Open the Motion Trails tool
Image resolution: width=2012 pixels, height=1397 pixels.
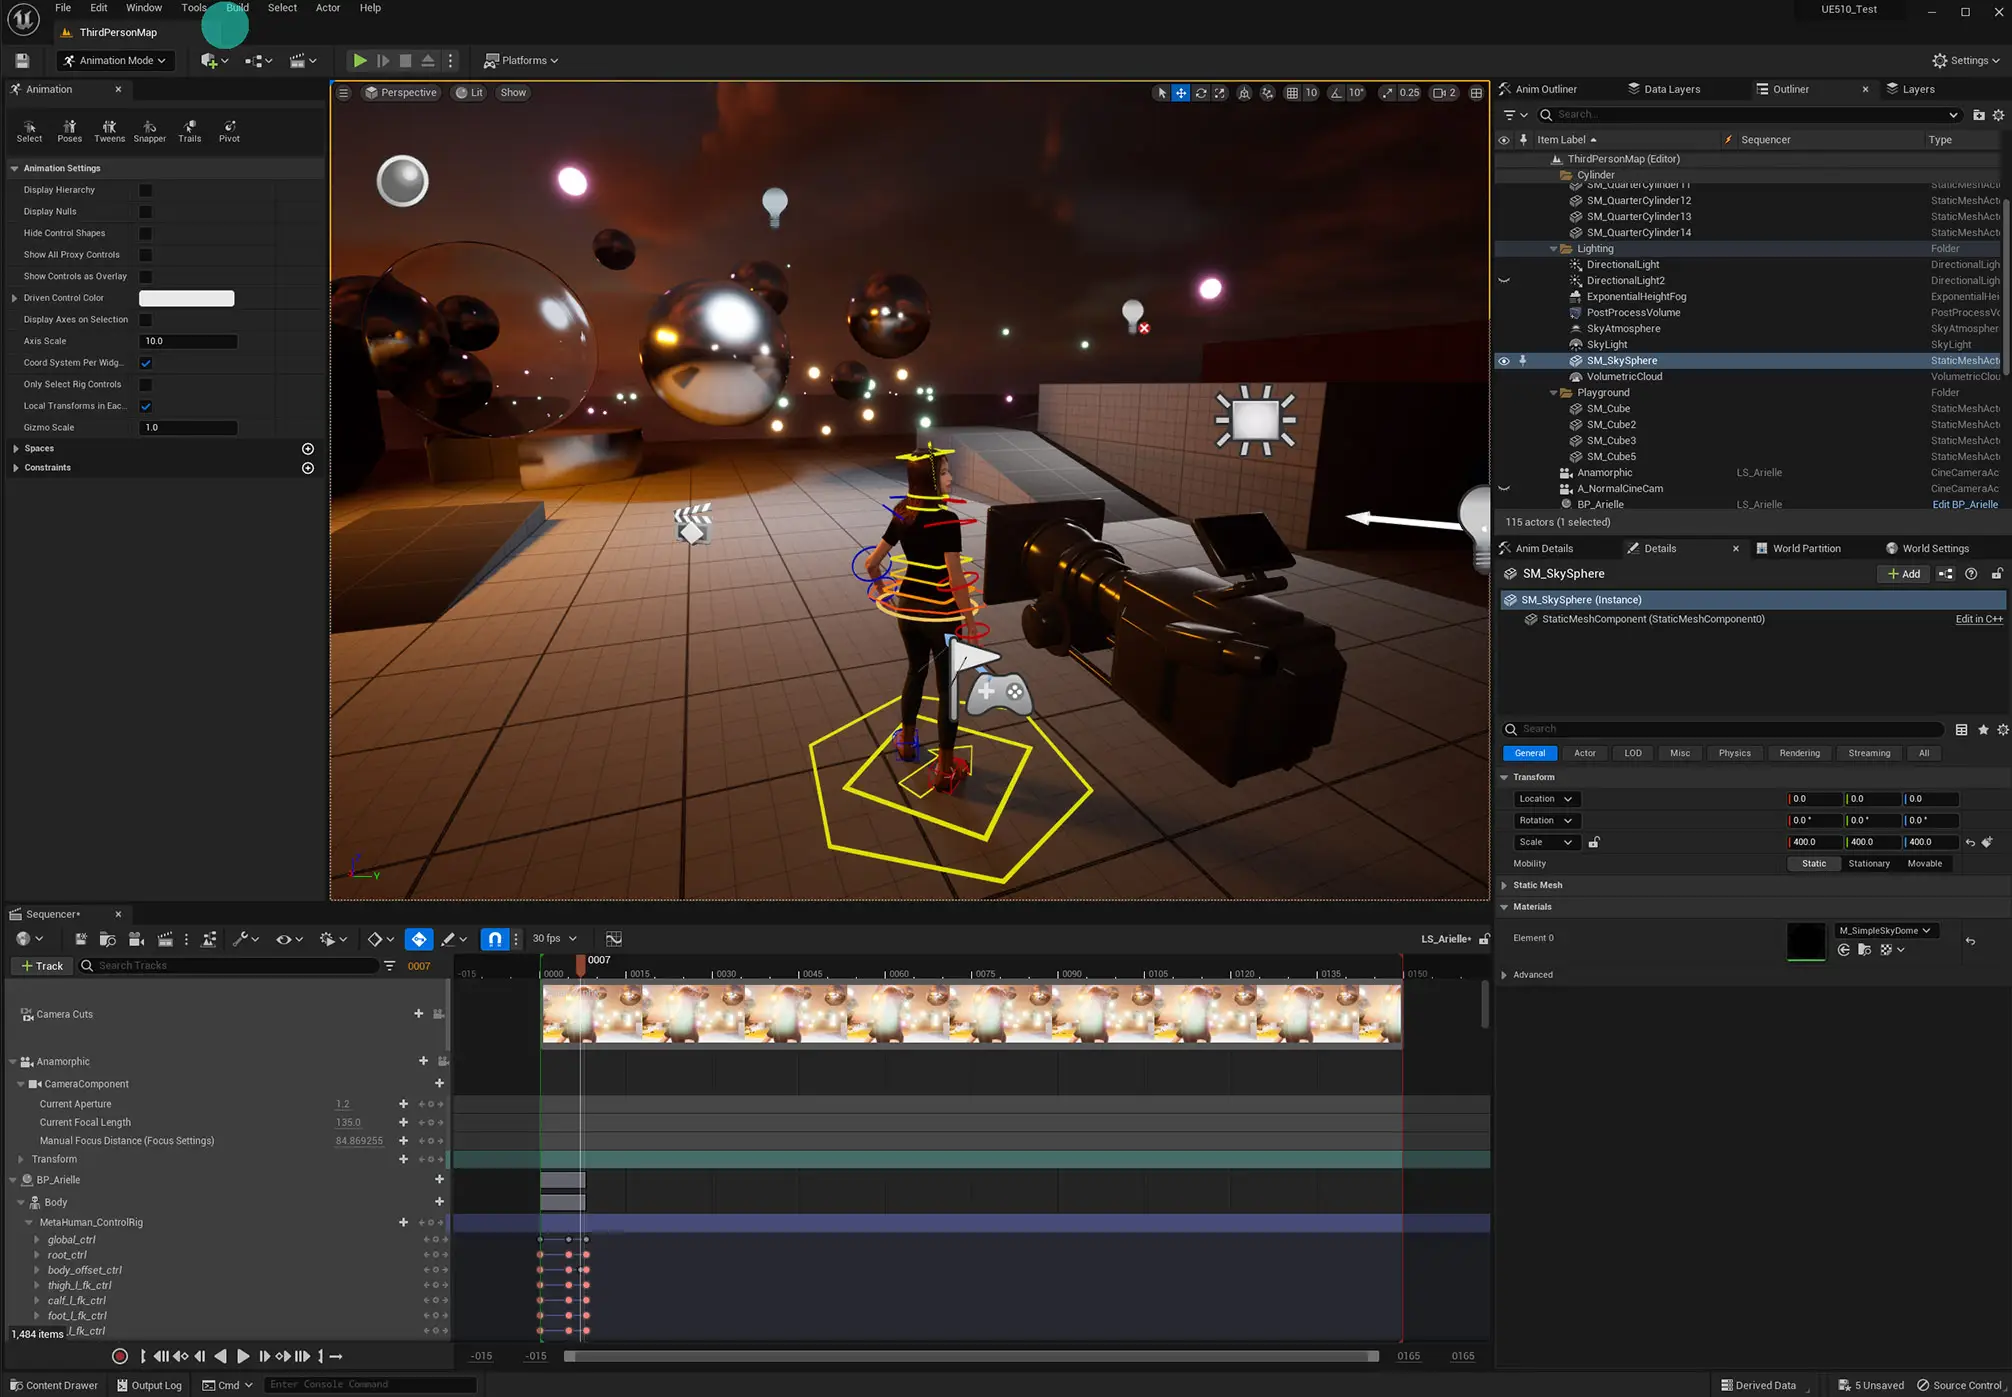click(189, 130)
